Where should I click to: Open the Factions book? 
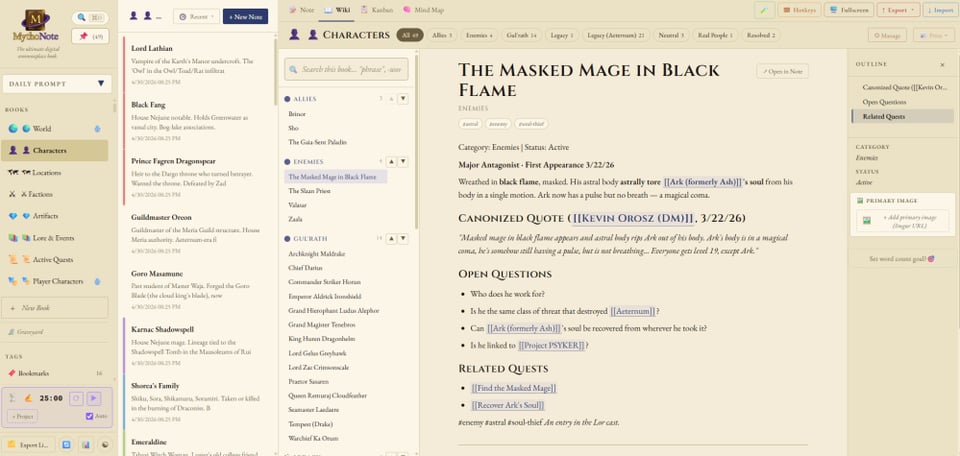[x=54, y=194]
